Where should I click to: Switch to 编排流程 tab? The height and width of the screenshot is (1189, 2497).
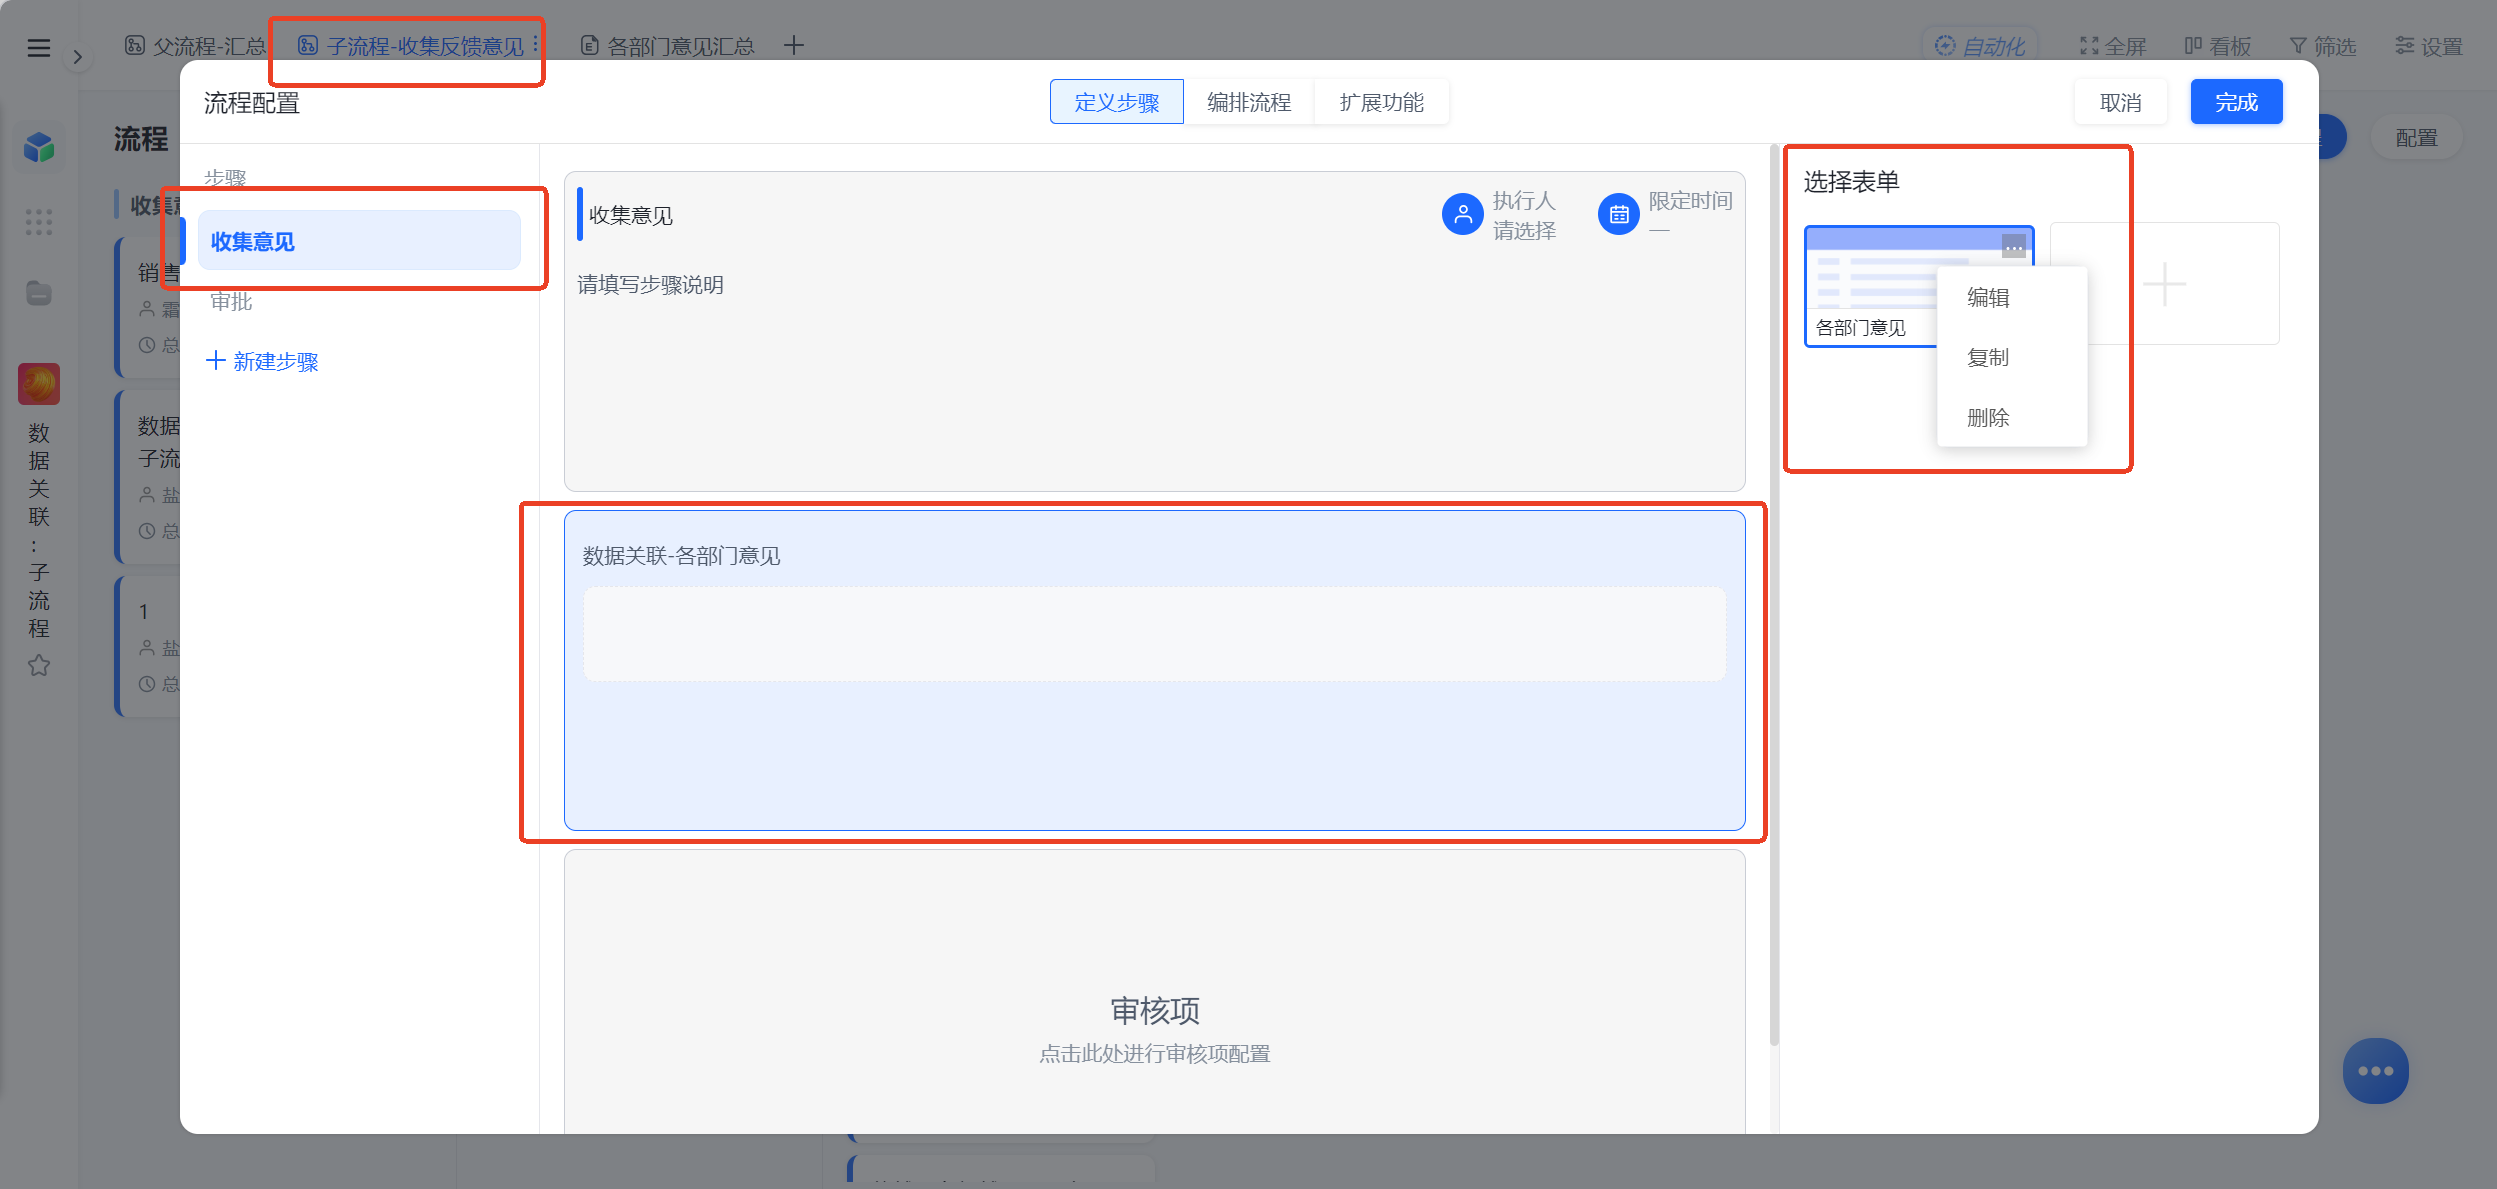click(x=1248, y=102)
